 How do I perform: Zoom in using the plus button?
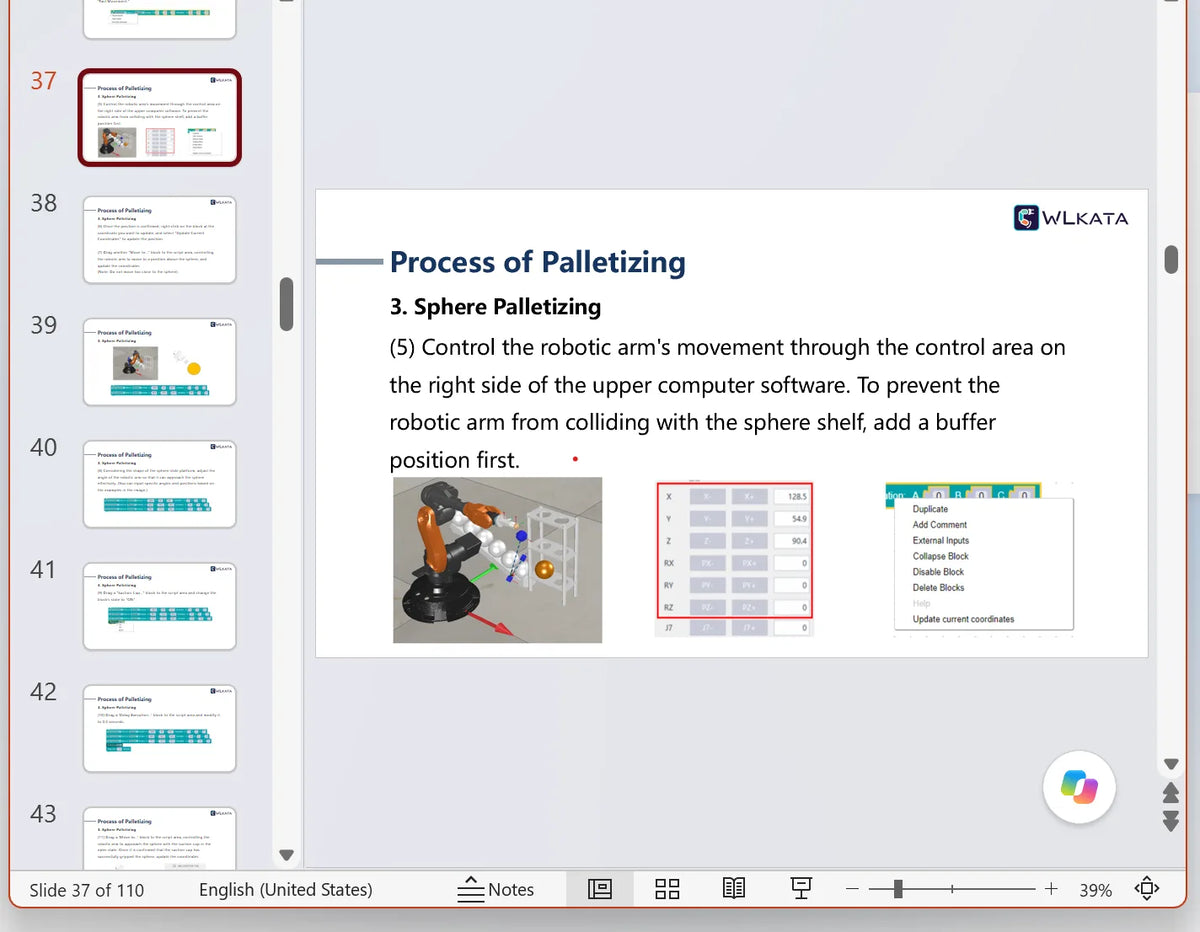point(1051,889)
